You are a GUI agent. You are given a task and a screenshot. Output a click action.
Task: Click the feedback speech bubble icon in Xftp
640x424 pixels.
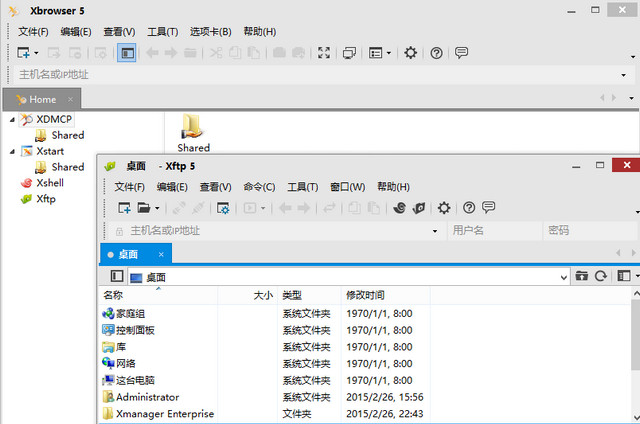(488, 208)
